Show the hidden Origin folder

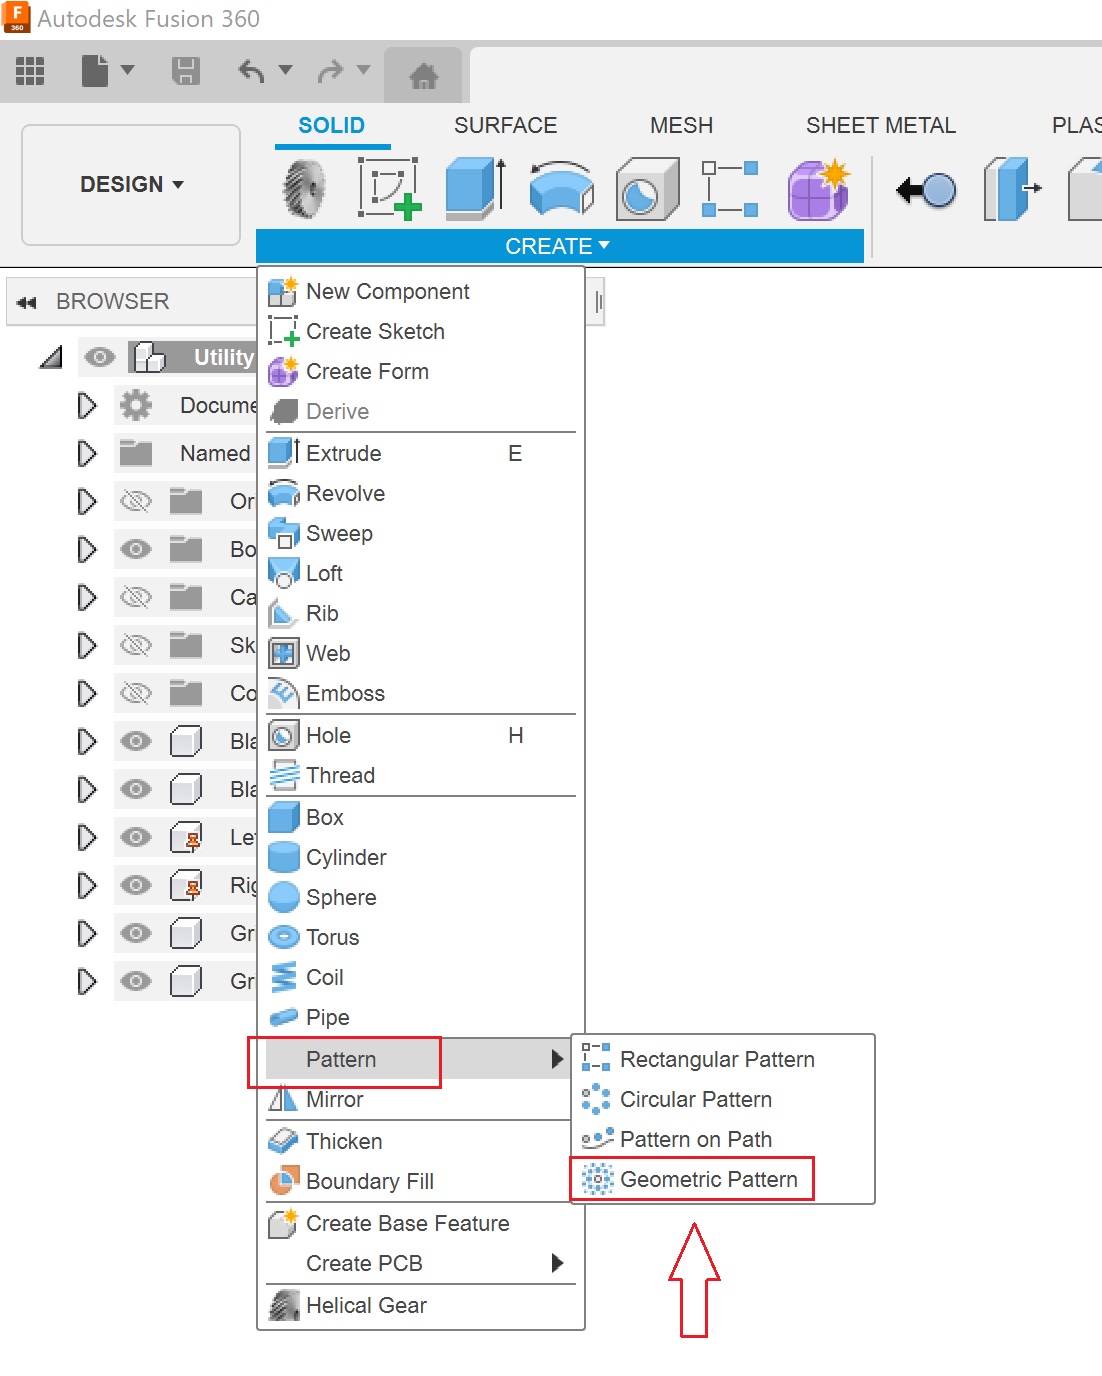pos(136,501)
